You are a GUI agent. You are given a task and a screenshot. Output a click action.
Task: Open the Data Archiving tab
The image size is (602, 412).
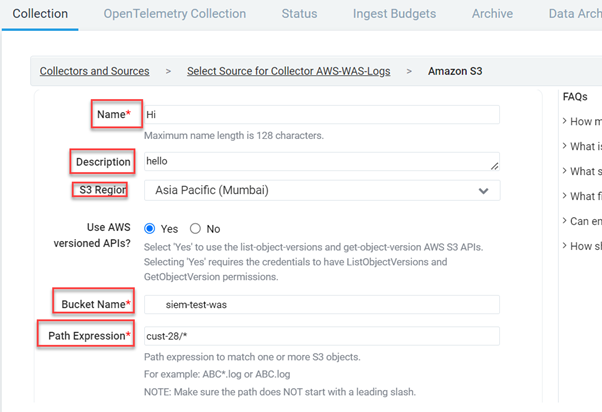pyautogui.click(x=575, y=14)
